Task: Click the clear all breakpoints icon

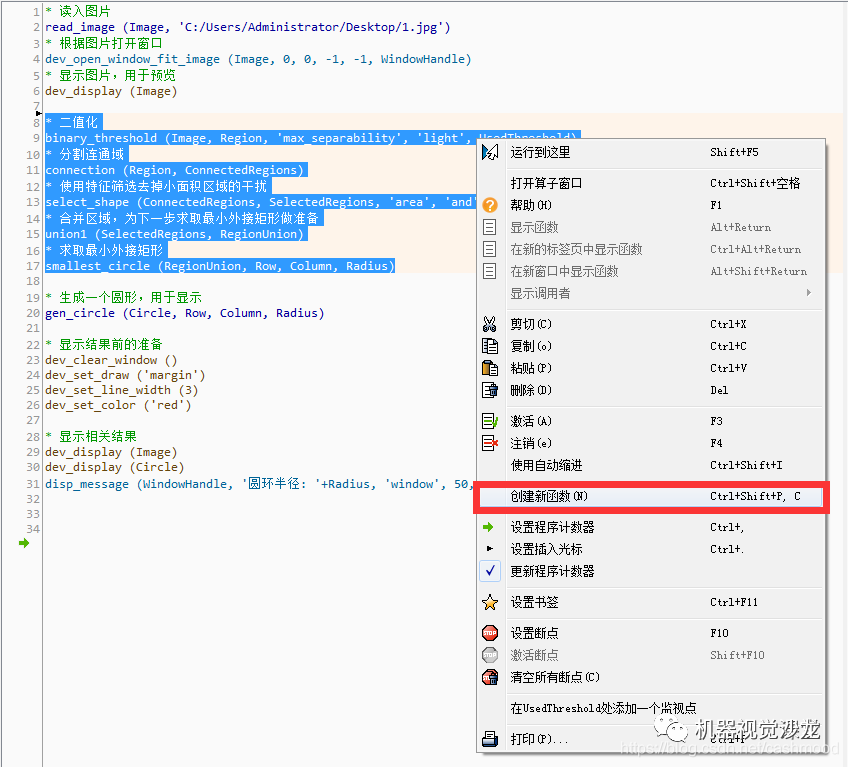Action: [x=490, y=677]
